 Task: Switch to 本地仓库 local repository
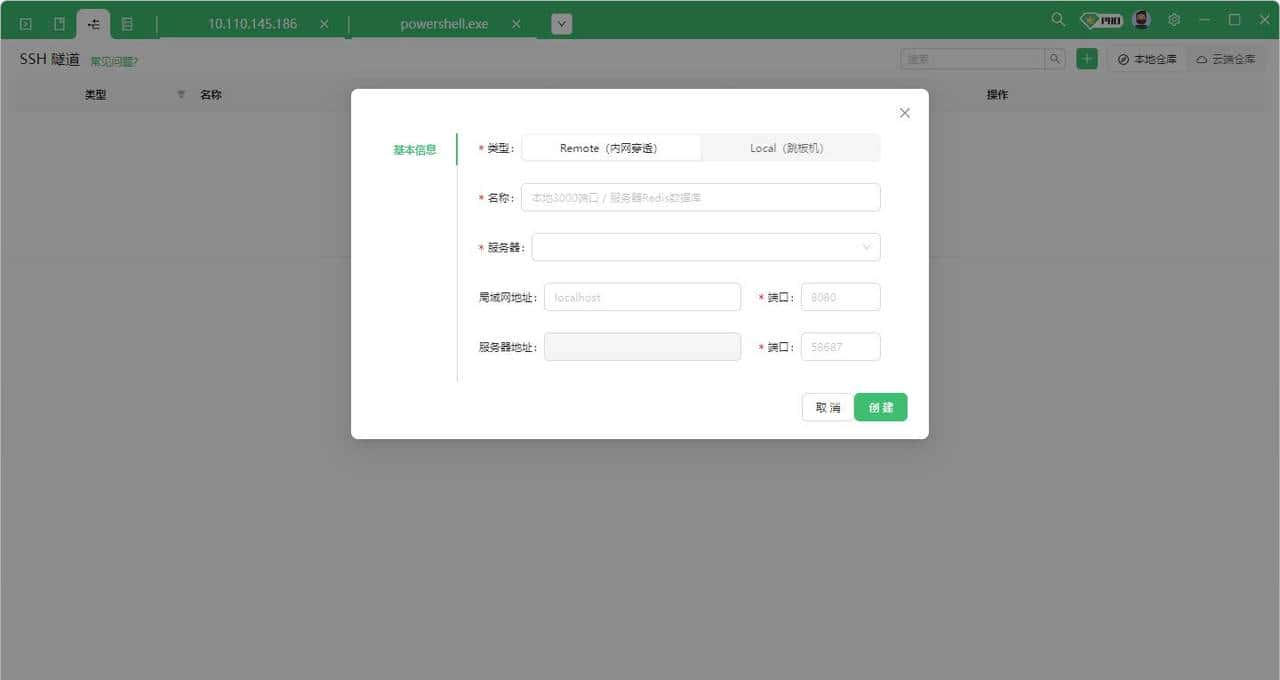click(x=1147, y=60)
